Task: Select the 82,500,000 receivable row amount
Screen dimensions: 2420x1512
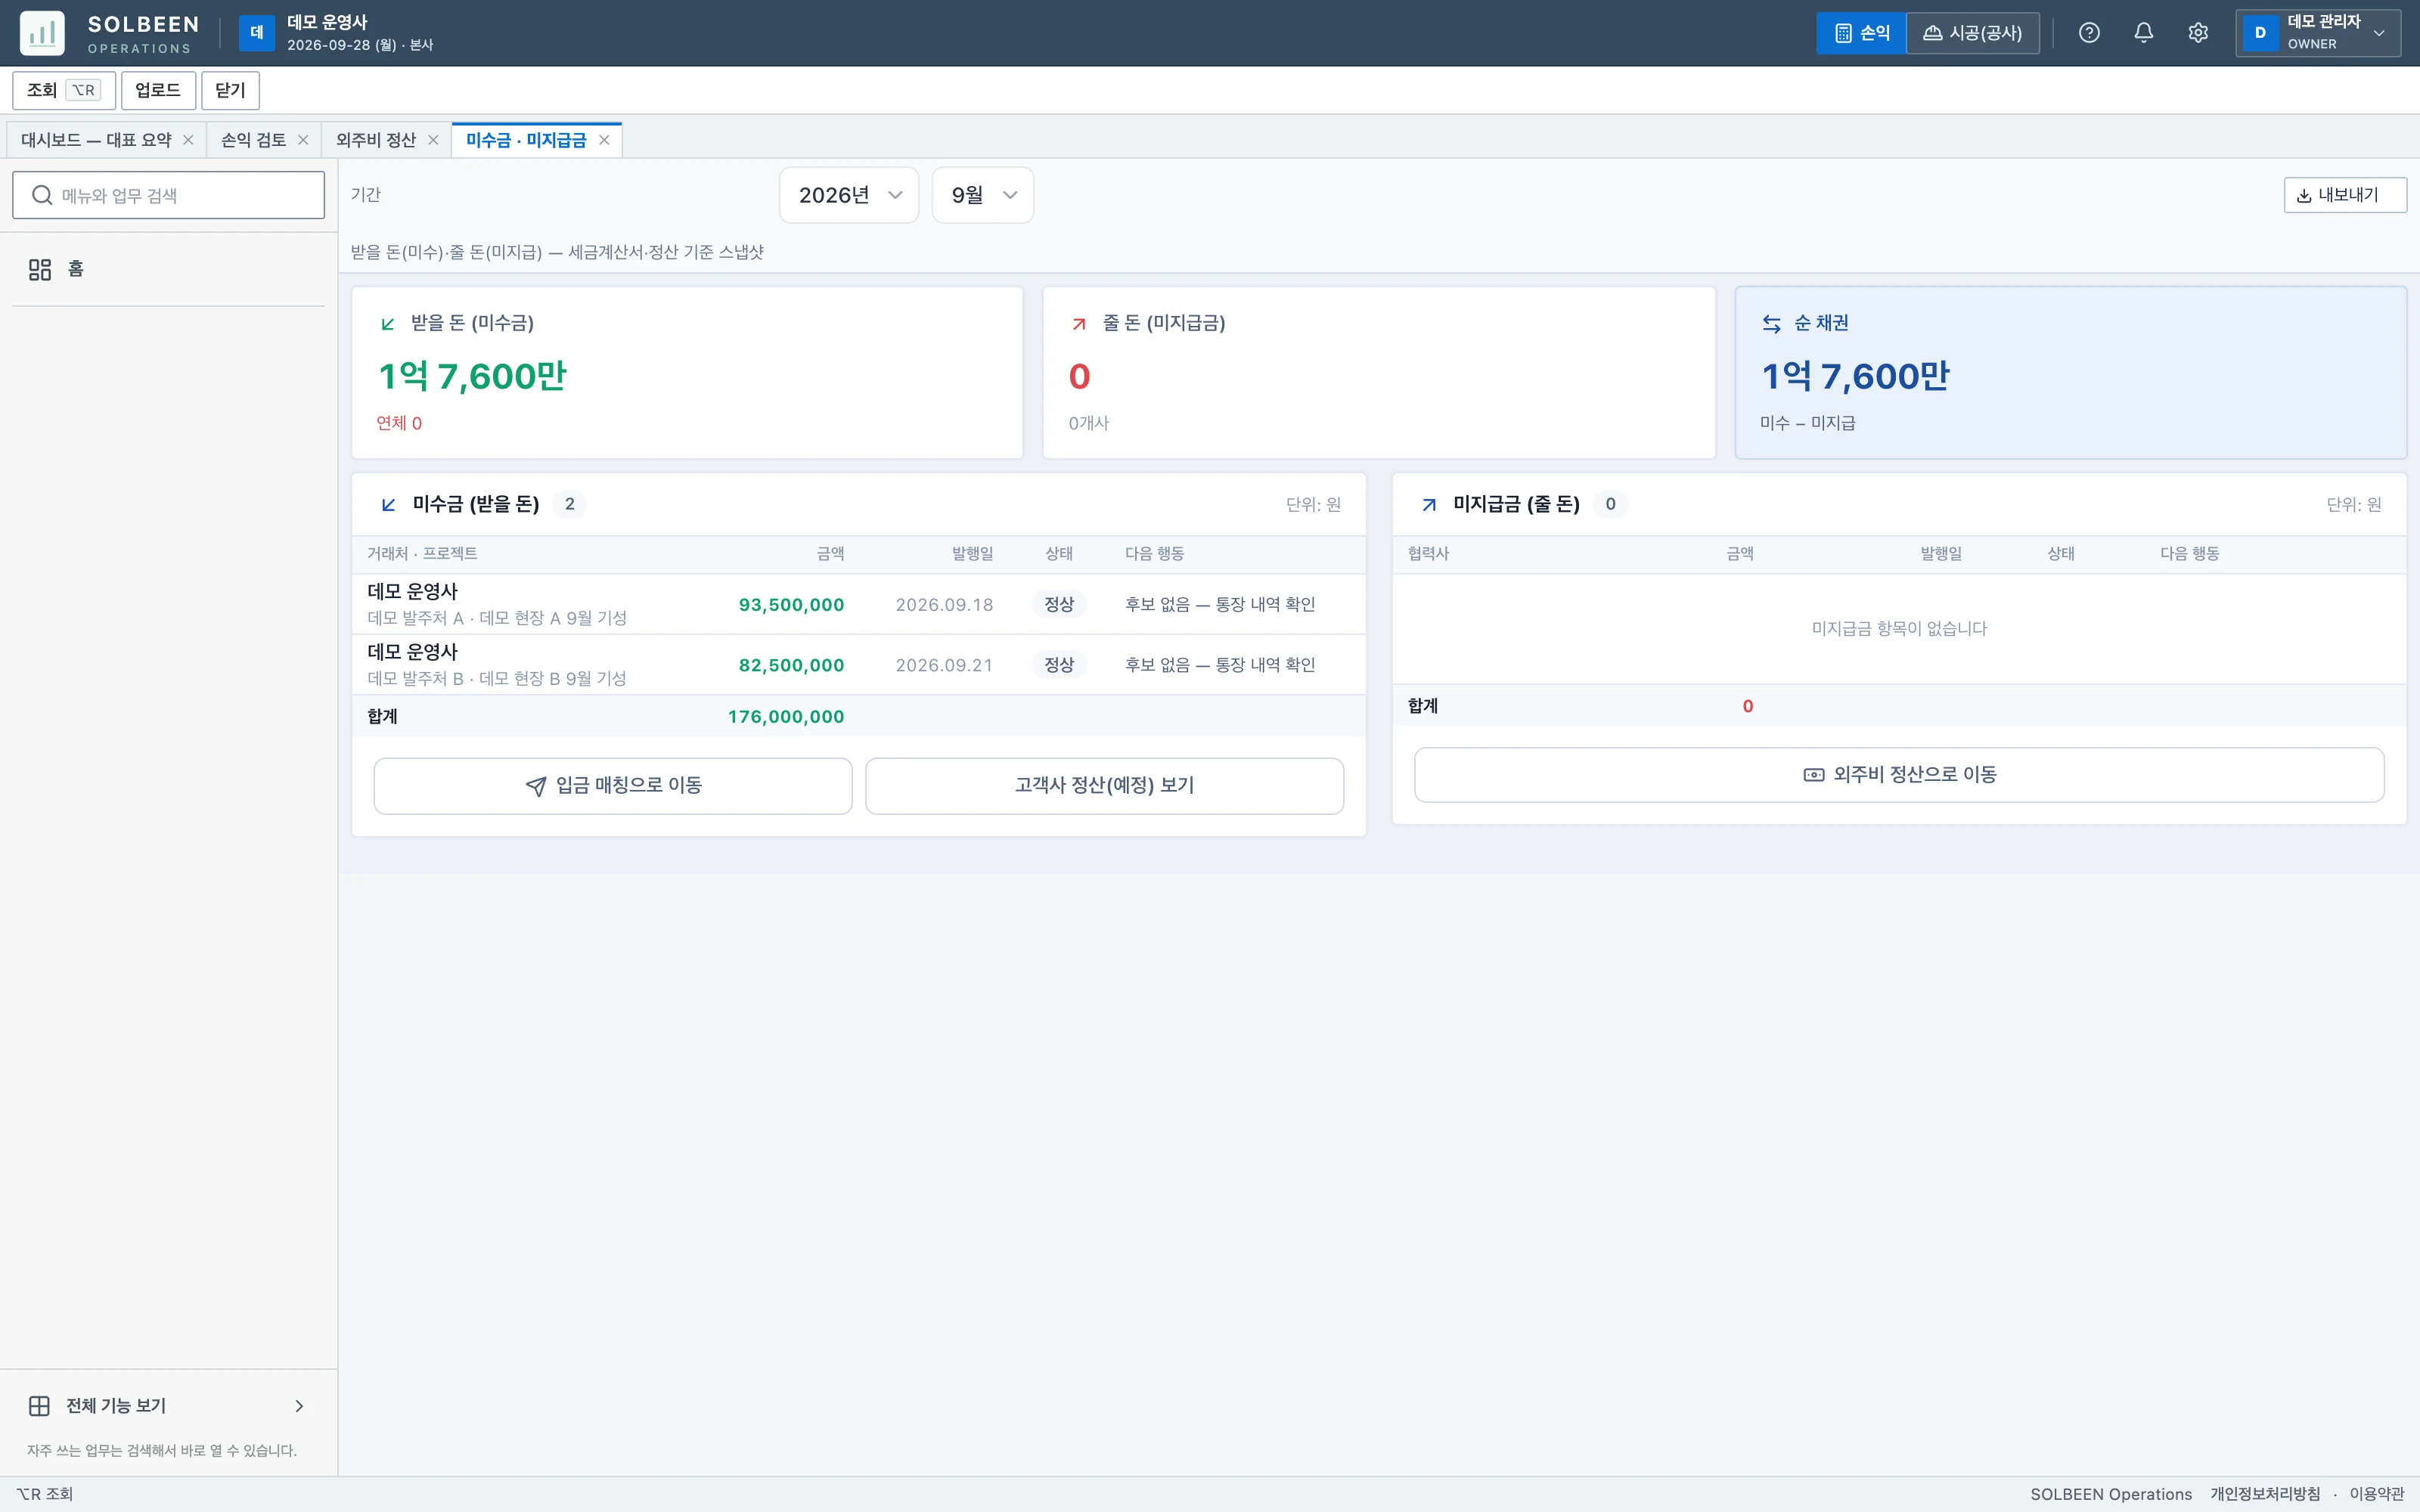Action: (791, 665)
